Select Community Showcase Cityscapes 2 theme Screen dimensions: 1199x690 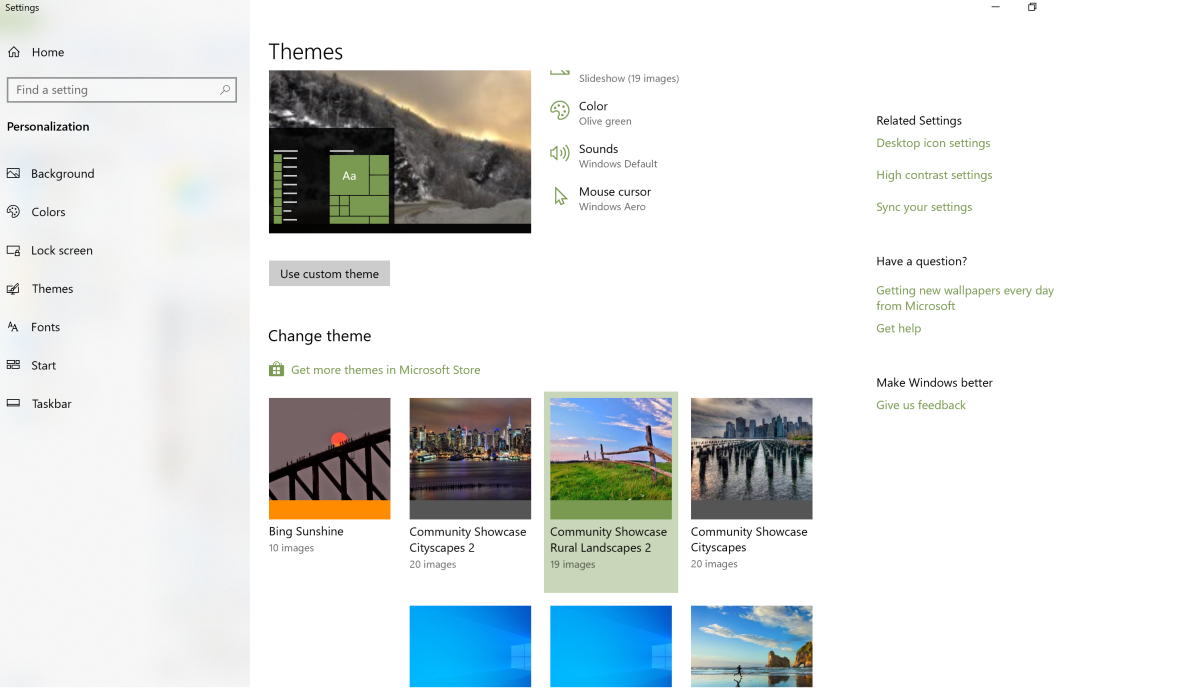[x=470, y=458]
